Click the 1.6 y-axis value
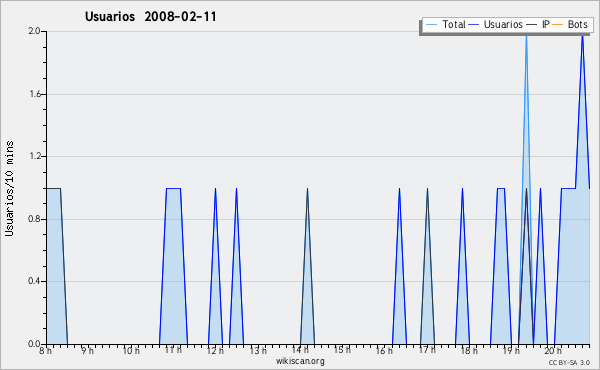This screenshot has width=600, height=370. click(x=34, y=94)
